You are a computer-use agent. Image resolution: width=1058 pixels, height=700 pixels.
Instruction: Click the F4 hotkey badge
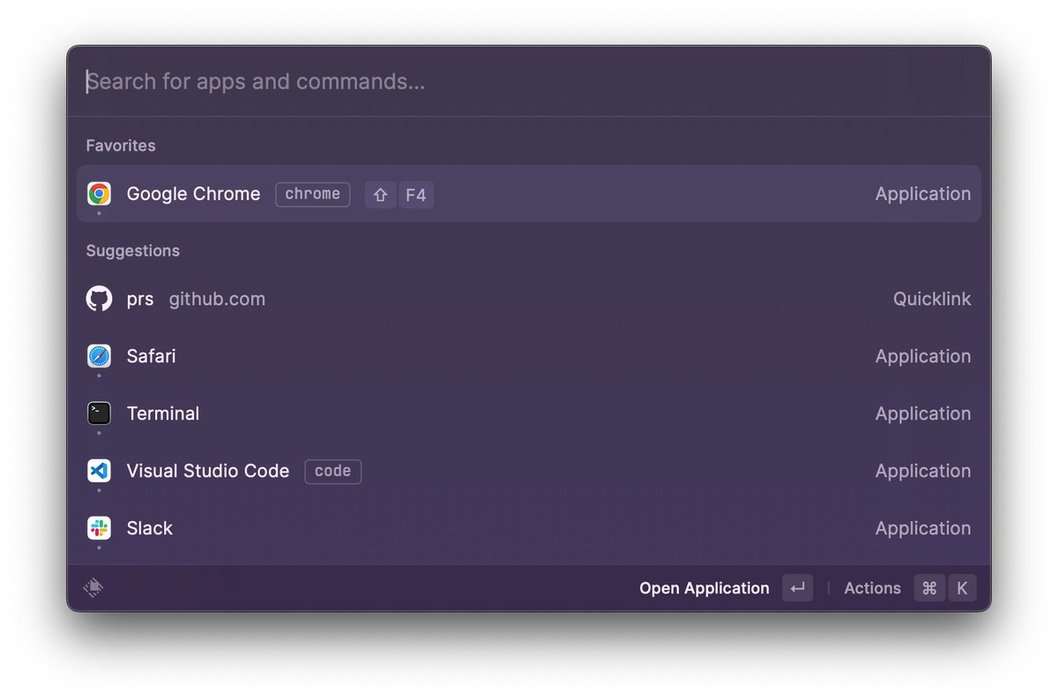coord(416,195)
